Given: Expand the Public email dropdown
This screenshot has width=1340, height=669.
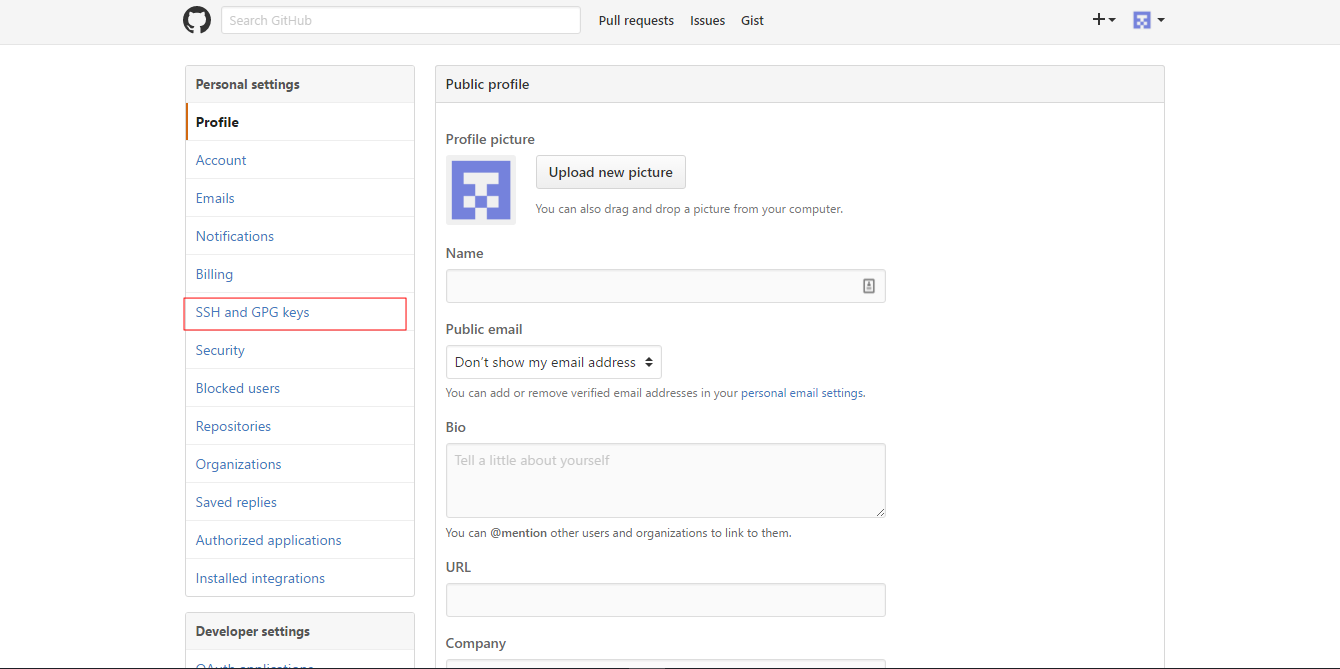Looking at the screenshot, I should tap(553, 362).
